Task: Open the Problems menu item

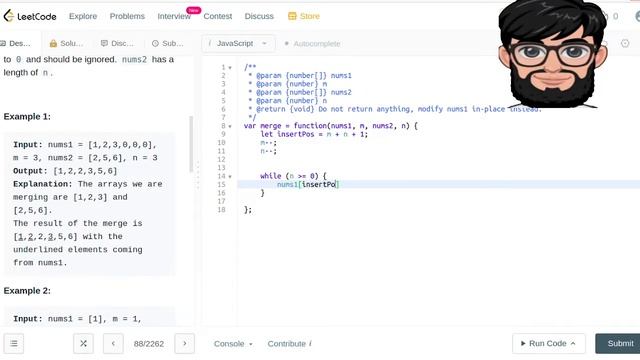Action: (x=127, y=16)
